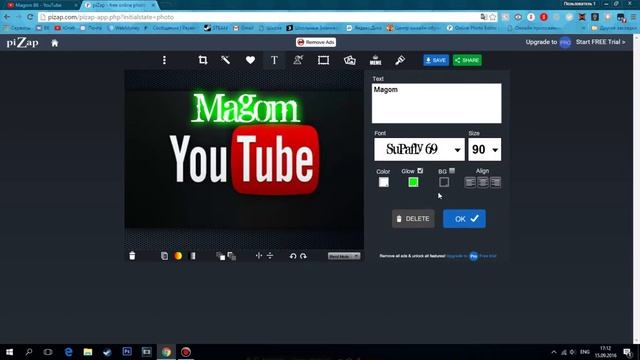Click Upgrade to PRO link
The width and height of the screenshot is (640, 360).
548,42
